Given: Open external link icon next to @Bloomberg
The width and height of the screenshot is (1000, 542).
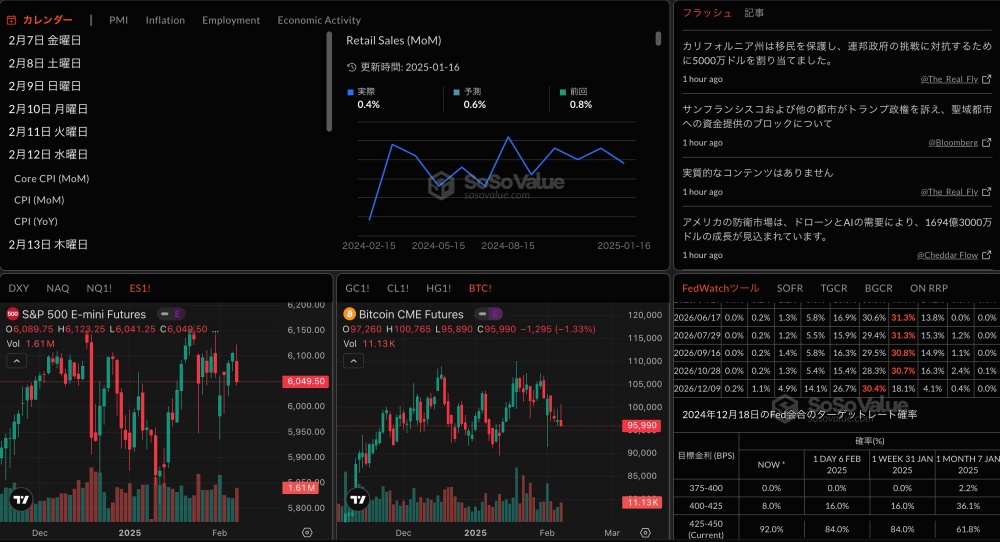Looking at the screenshot, I should click(x=987, y=143).
